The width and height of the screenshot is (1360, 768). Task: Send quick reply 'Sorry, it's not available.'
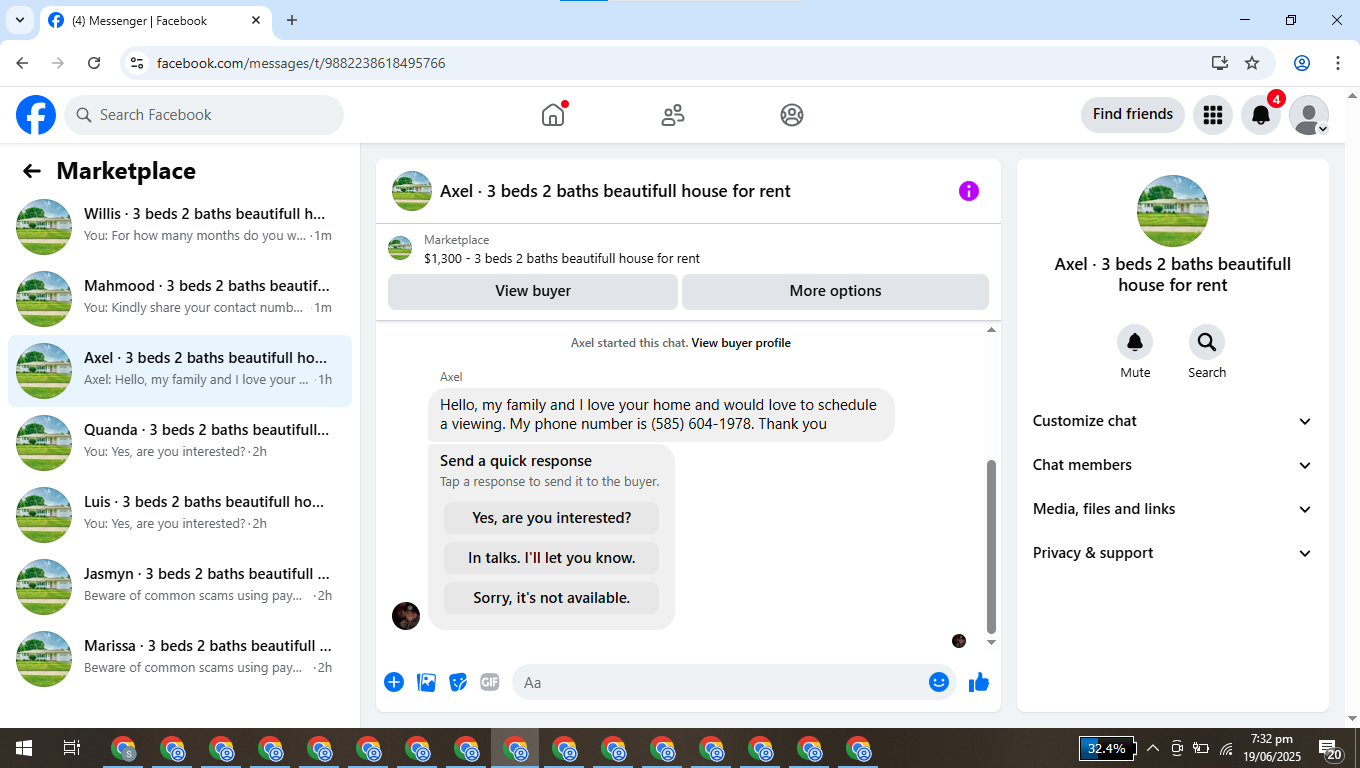click(x=552, y=598)
